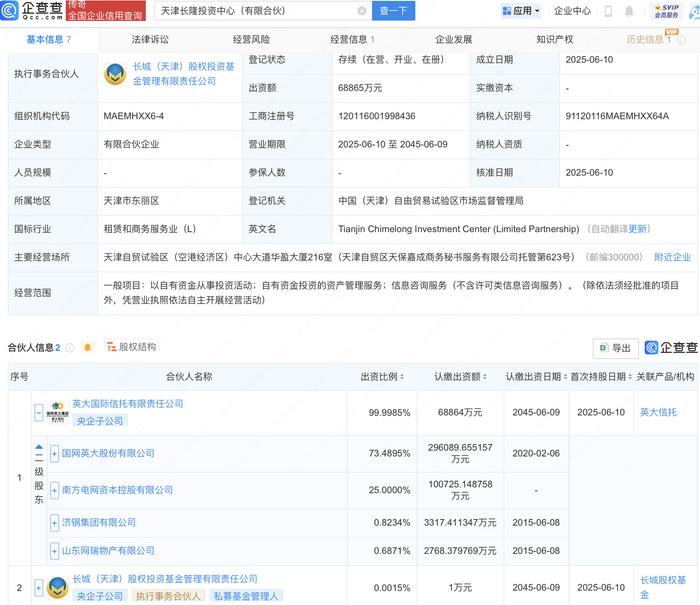Click the 长城股权 partner logo in 执行事务合伙人

115,74
